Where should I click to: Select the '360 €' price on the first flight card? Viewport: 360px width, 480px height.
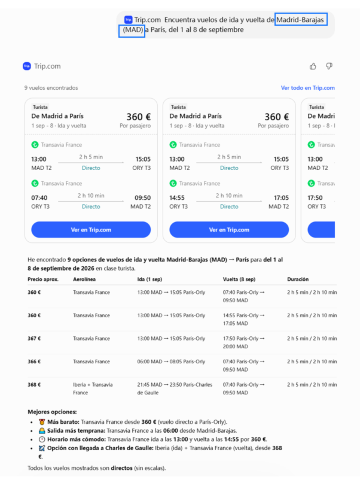pos(138,117)
